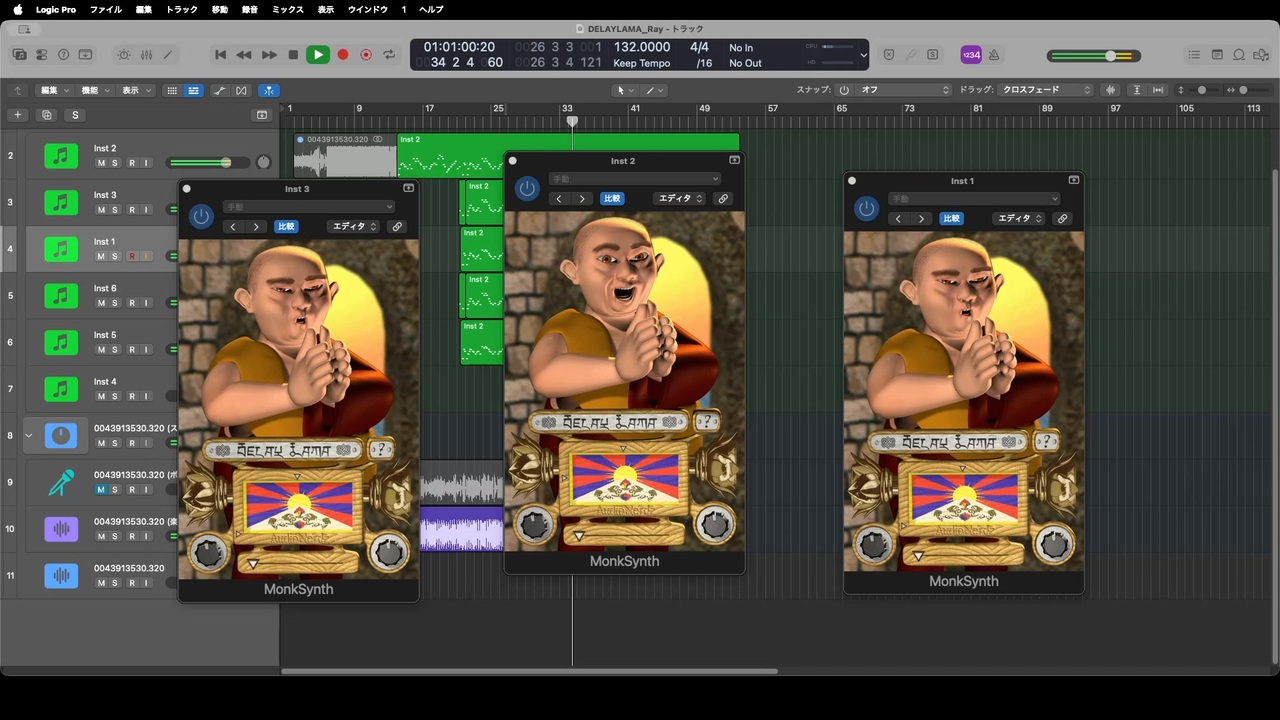Click the question mark in Inst 2 Delay Lama
This screenshot has height=720, width=1280.
[705, 422]
